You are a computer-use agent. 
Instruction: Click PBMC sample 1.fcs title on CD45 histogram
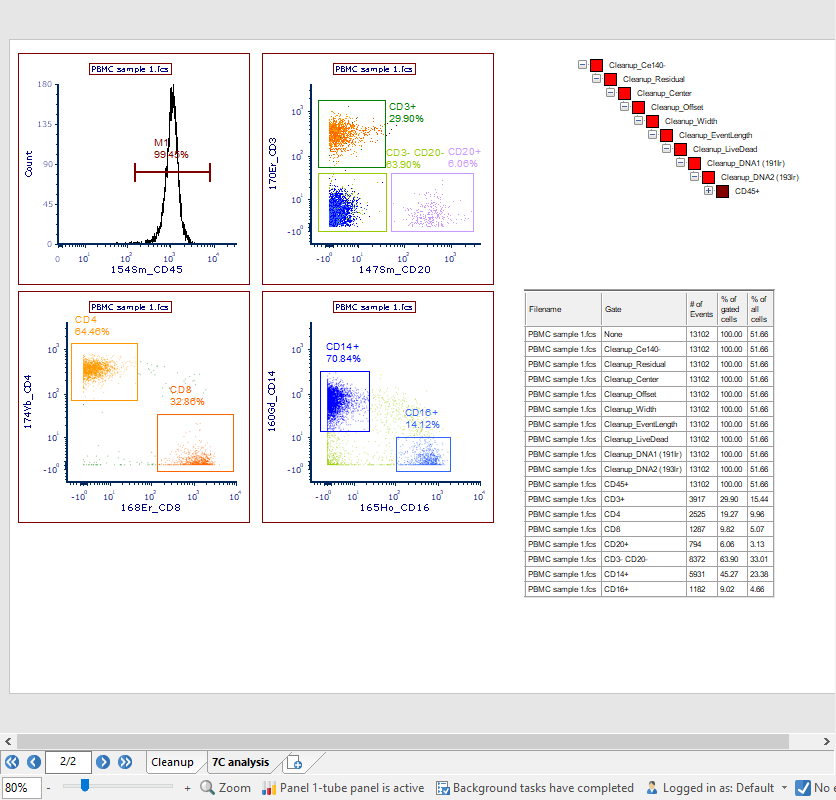click(x=130, y=69)
